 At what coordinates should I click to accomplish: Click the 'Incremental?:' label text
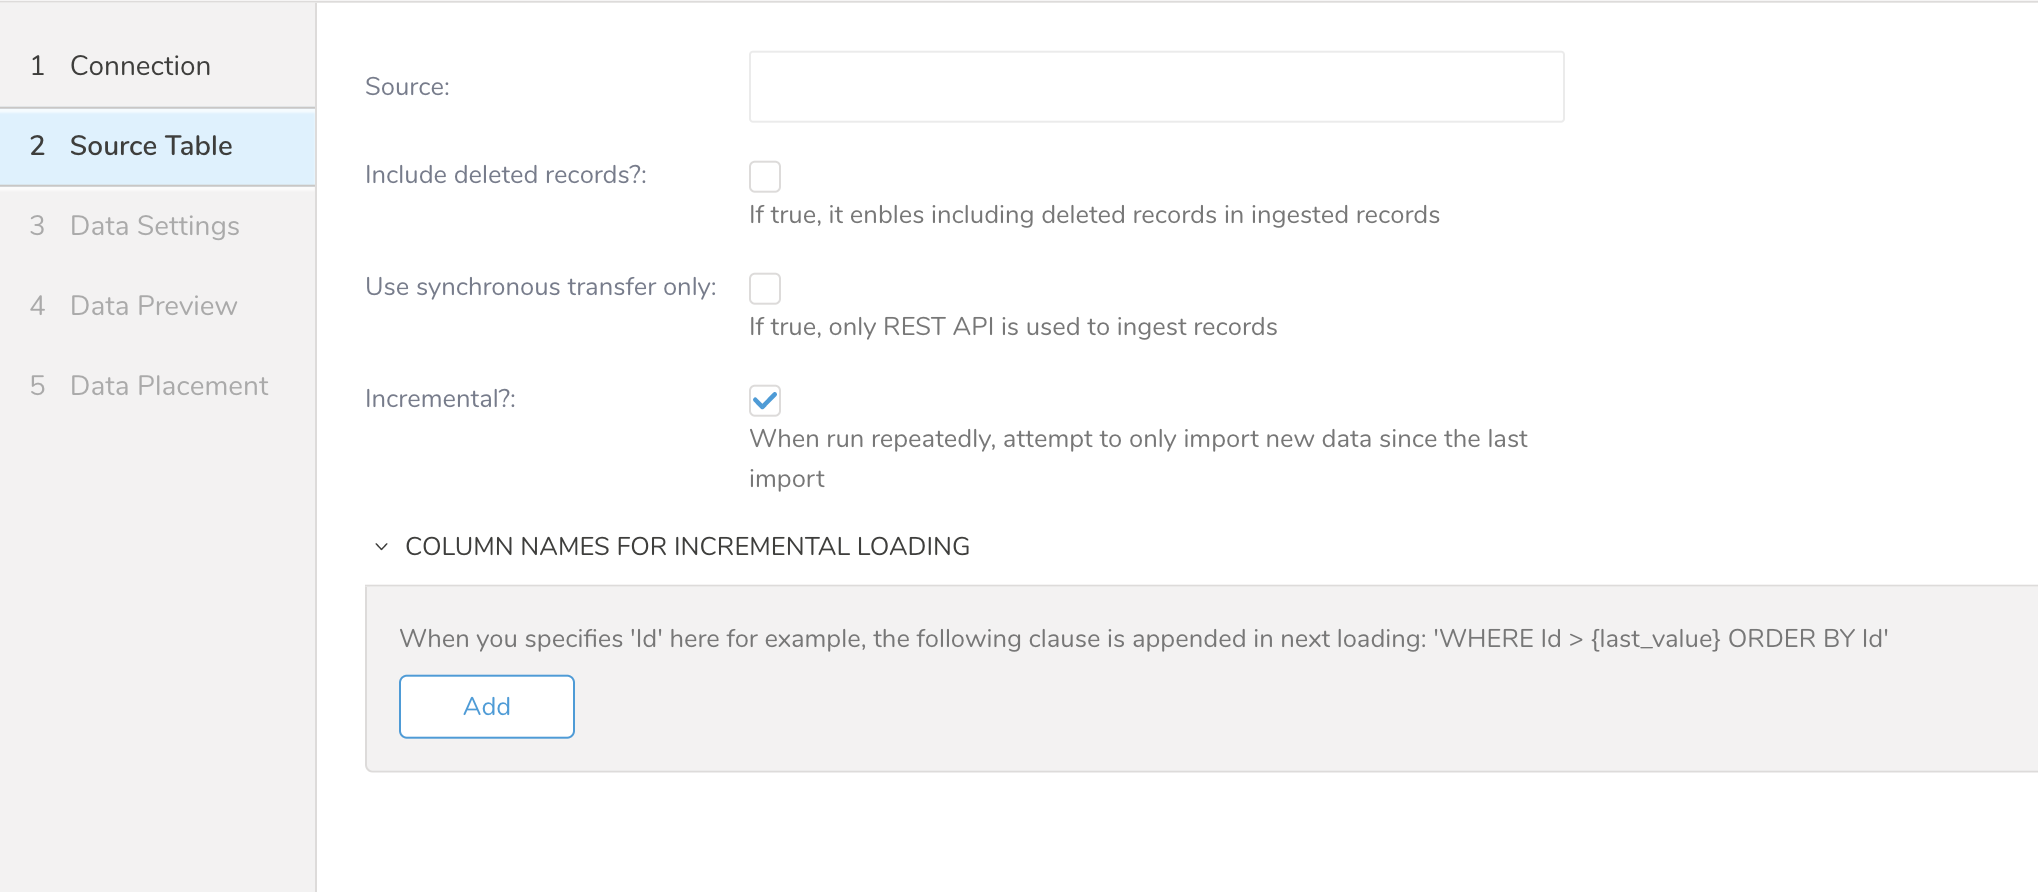coord(440,399)
